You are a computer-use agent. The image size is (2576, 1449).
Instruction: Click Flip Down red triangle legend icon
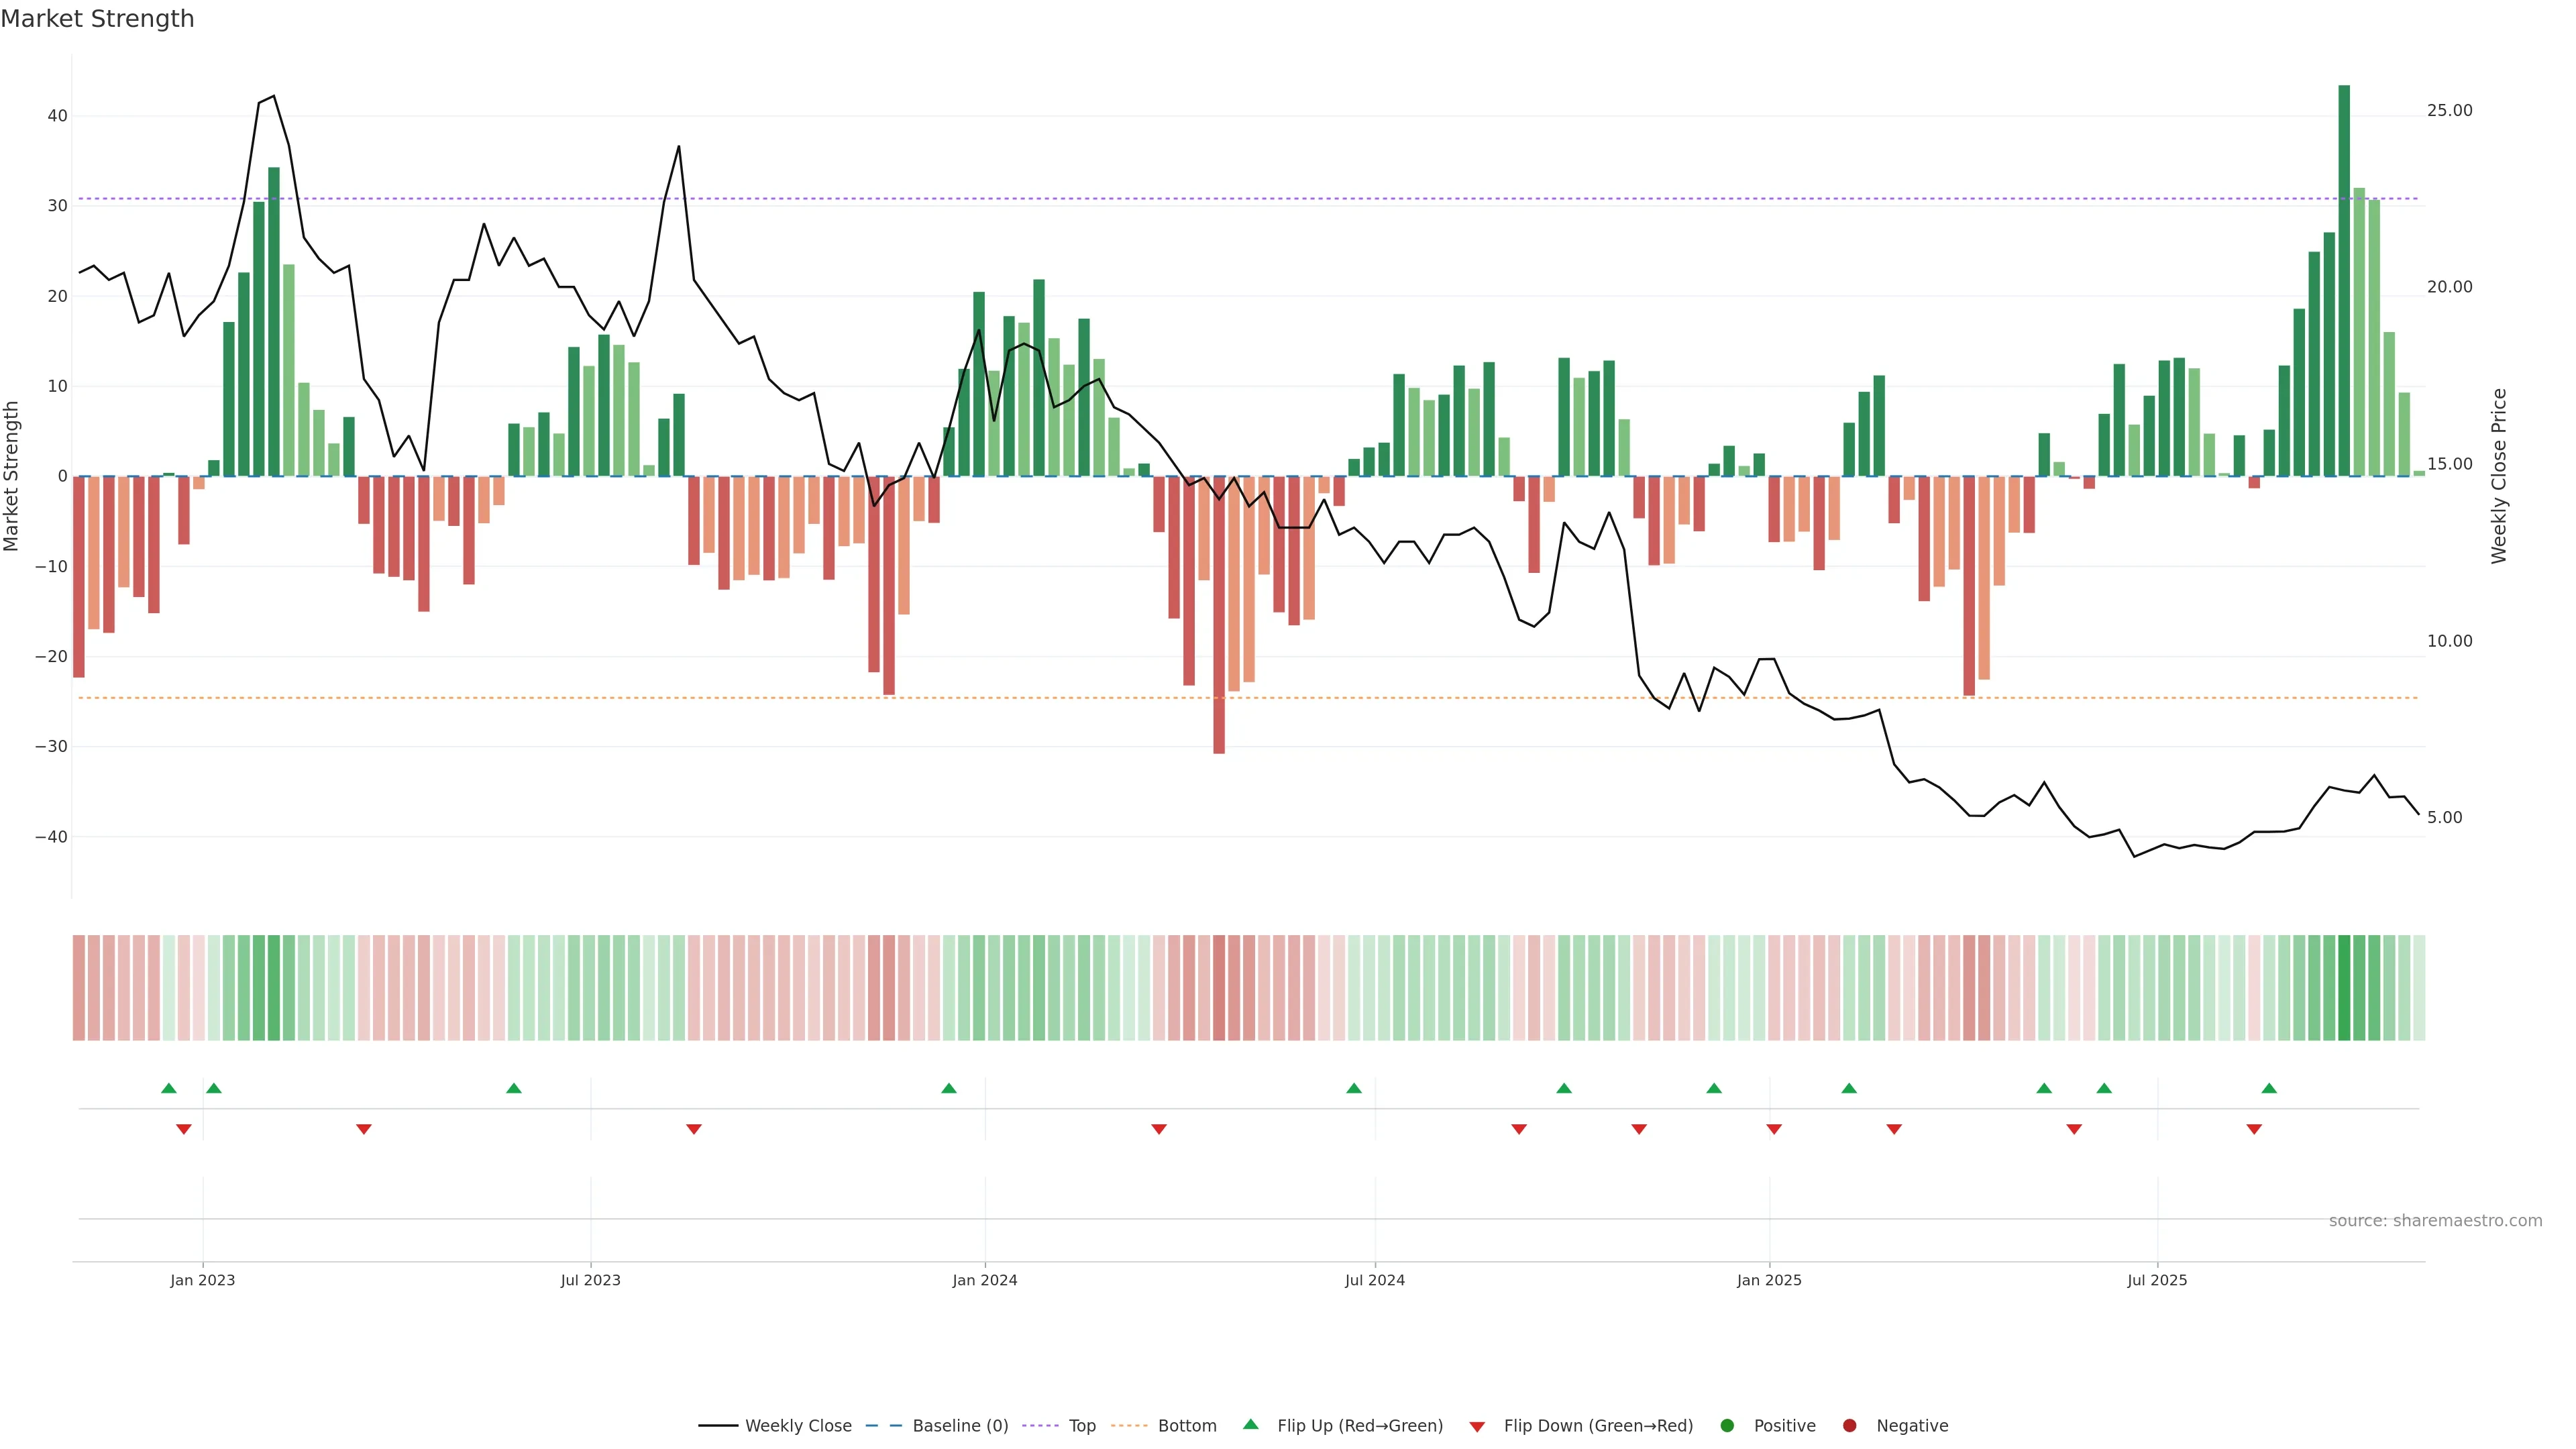(x=1477, y=1427)
